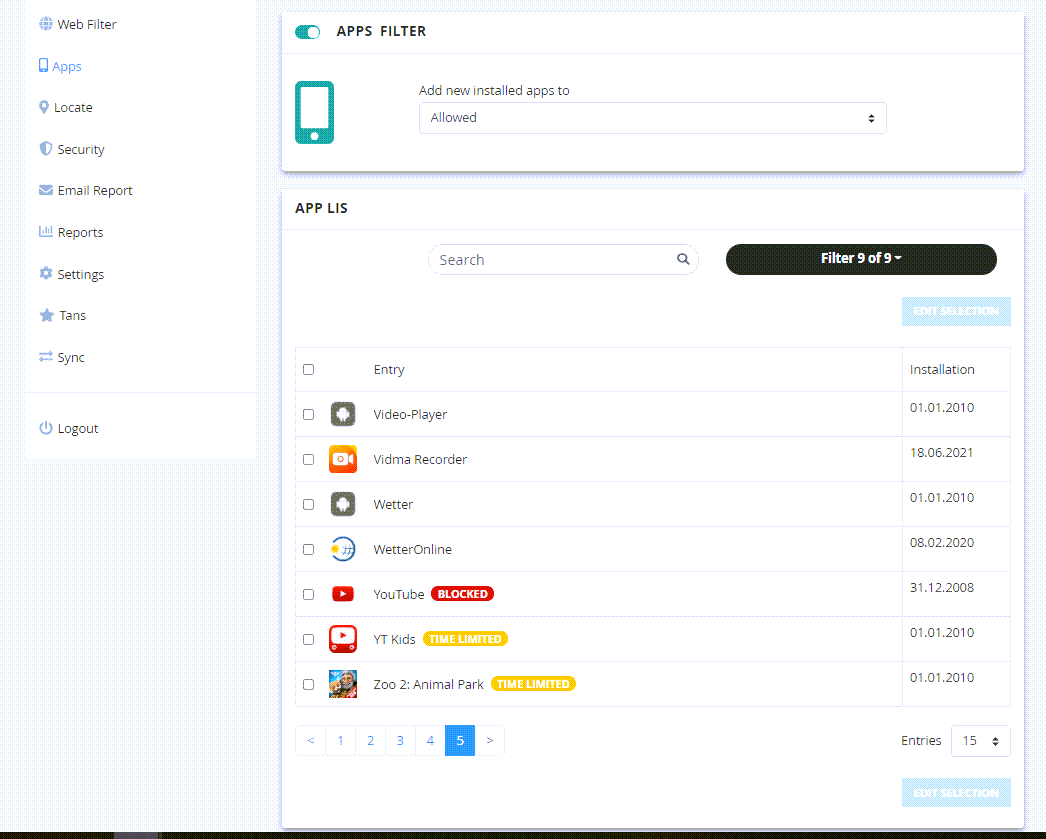Check the Zoo 2: Animal Park checkbox

(x=308, y=684)
